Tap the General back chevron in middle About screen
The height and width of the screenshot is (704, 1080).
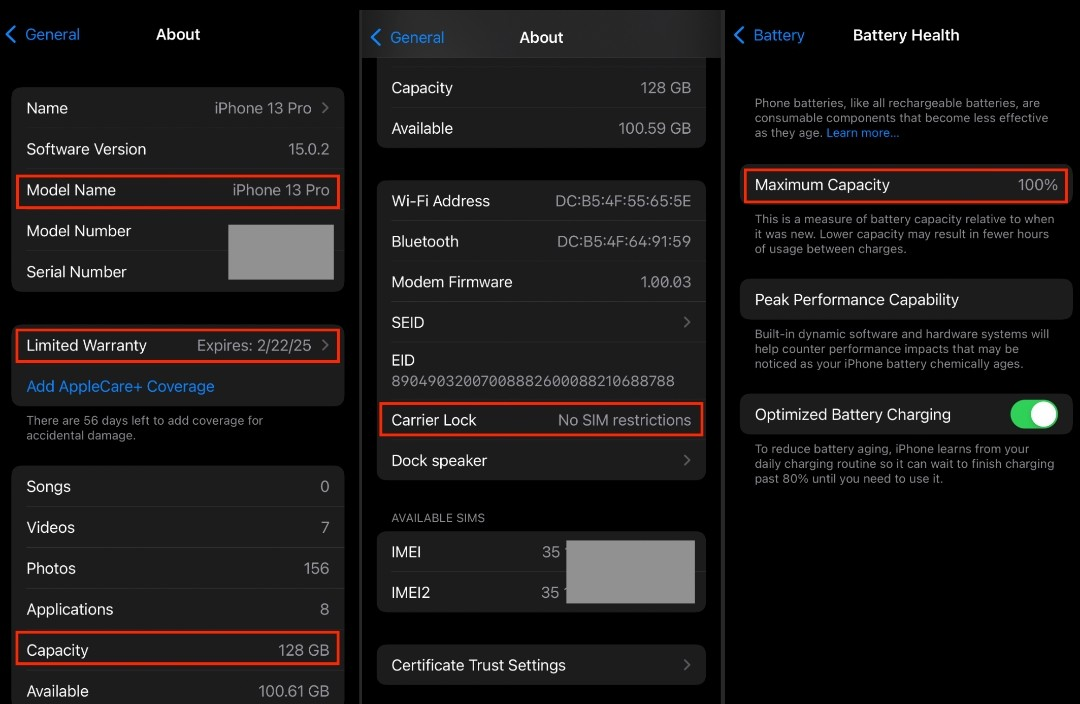[376, 37]
